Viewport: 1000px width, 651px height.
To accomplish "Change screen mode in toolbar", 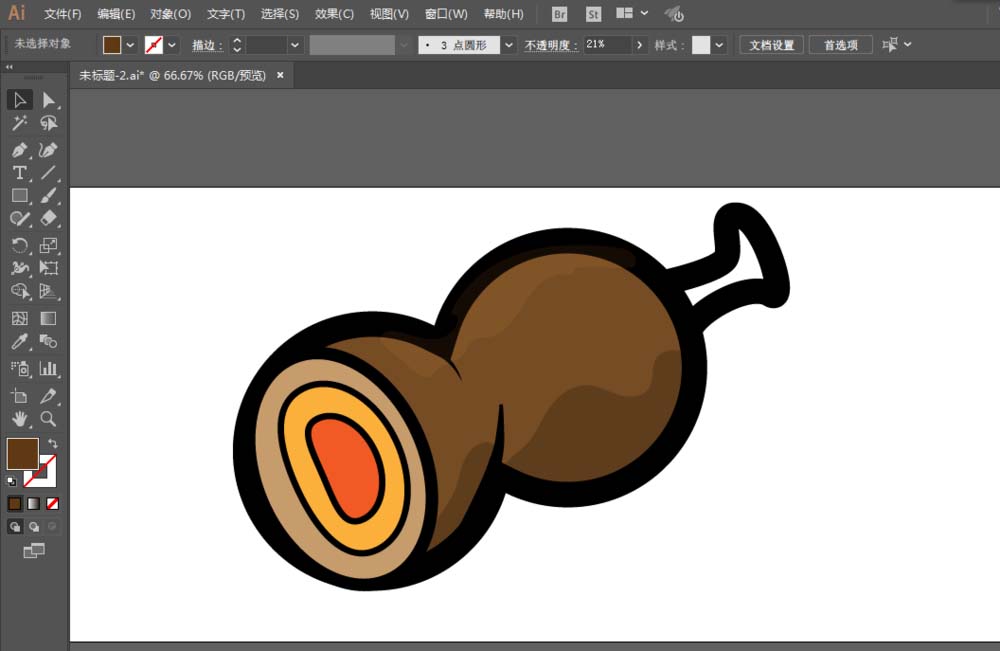I will pyautogui.click(x=34, y=550).
